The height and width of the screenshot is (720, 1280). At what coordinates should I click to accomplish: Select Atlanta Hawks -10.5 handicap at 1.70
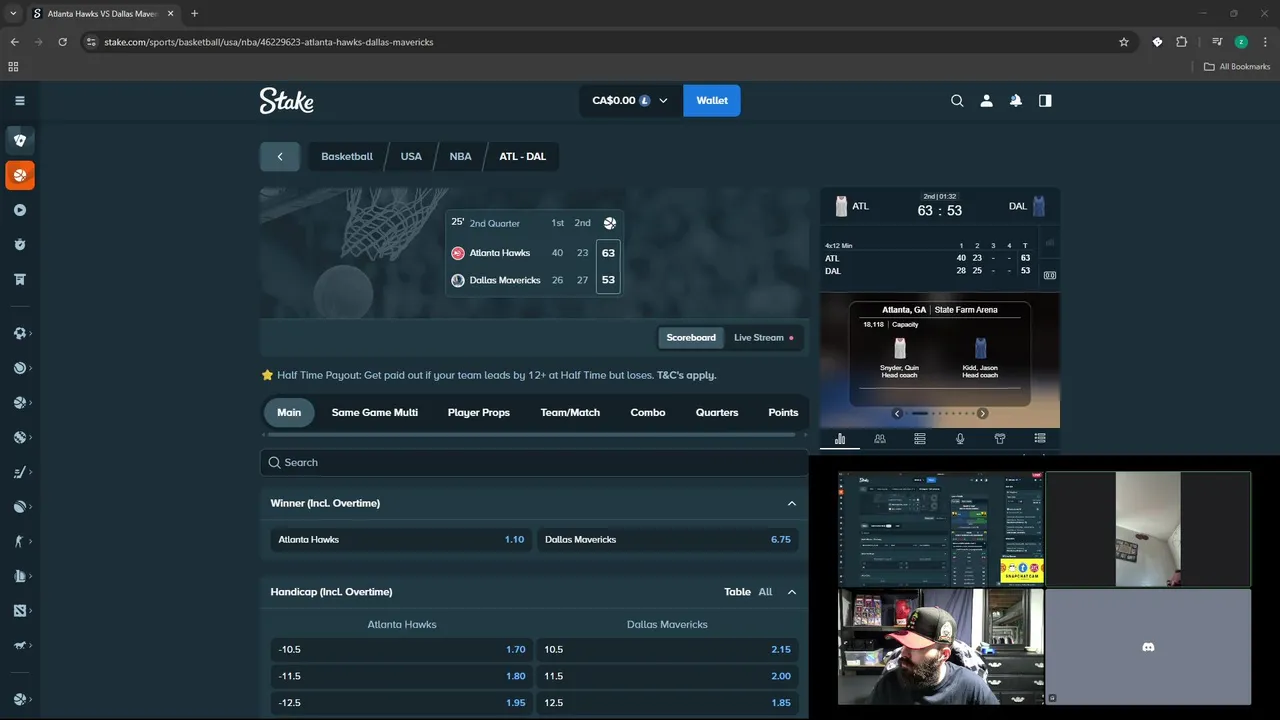pos(401,649)
